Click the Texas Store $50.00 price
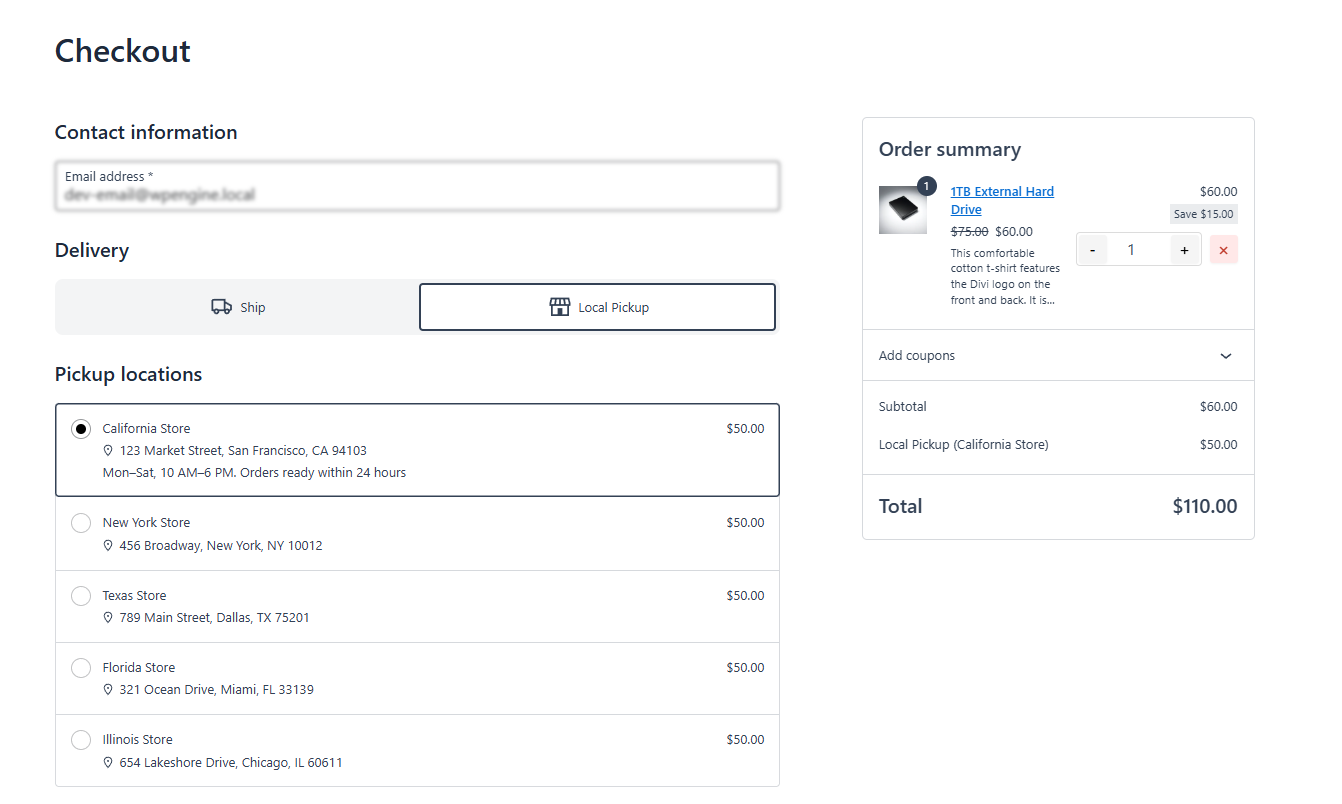Image resolution: width=1342 pixels, height=804 pixels. tap(745, 596)
